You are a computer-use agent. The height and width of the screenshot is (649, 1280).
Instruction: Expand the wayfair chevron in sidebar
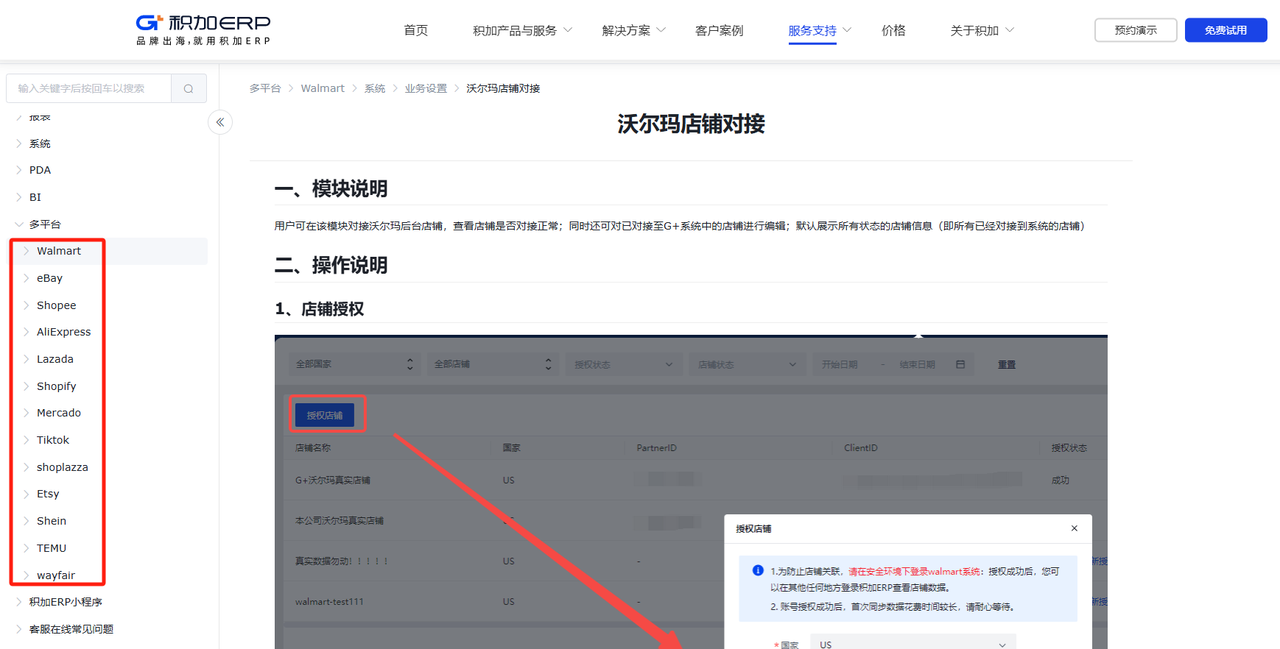[27, 575]
